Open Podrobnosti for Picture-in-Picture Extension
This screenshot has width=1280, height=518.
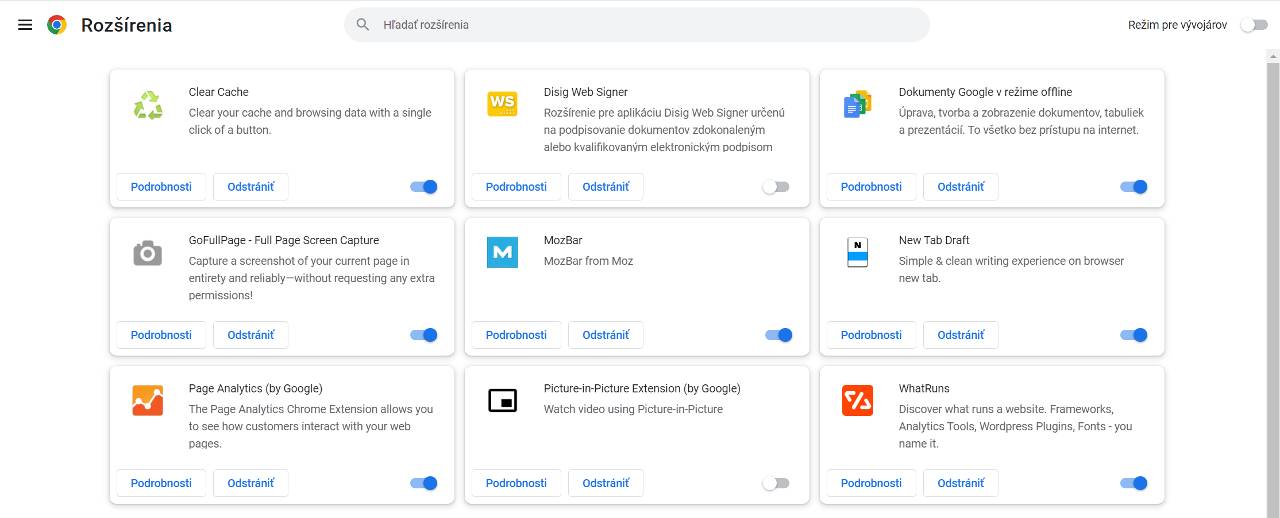click(x=516, y=483)
